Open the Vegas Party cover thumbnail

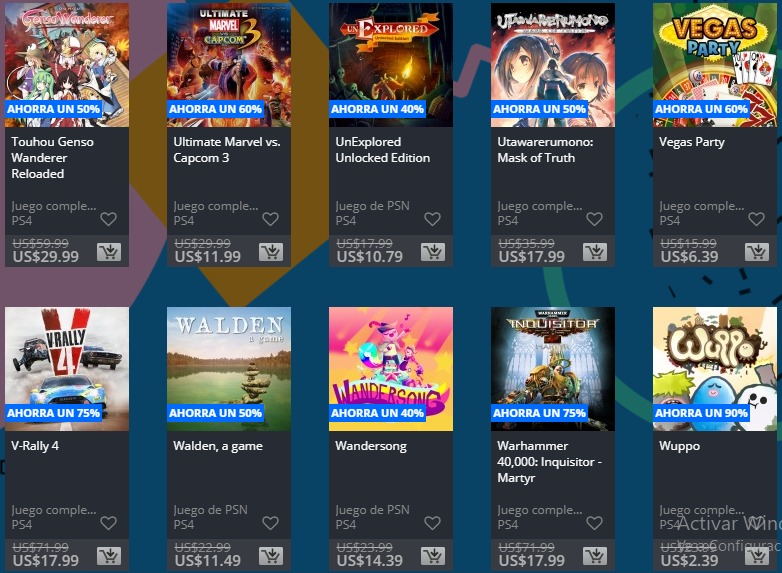715,65
